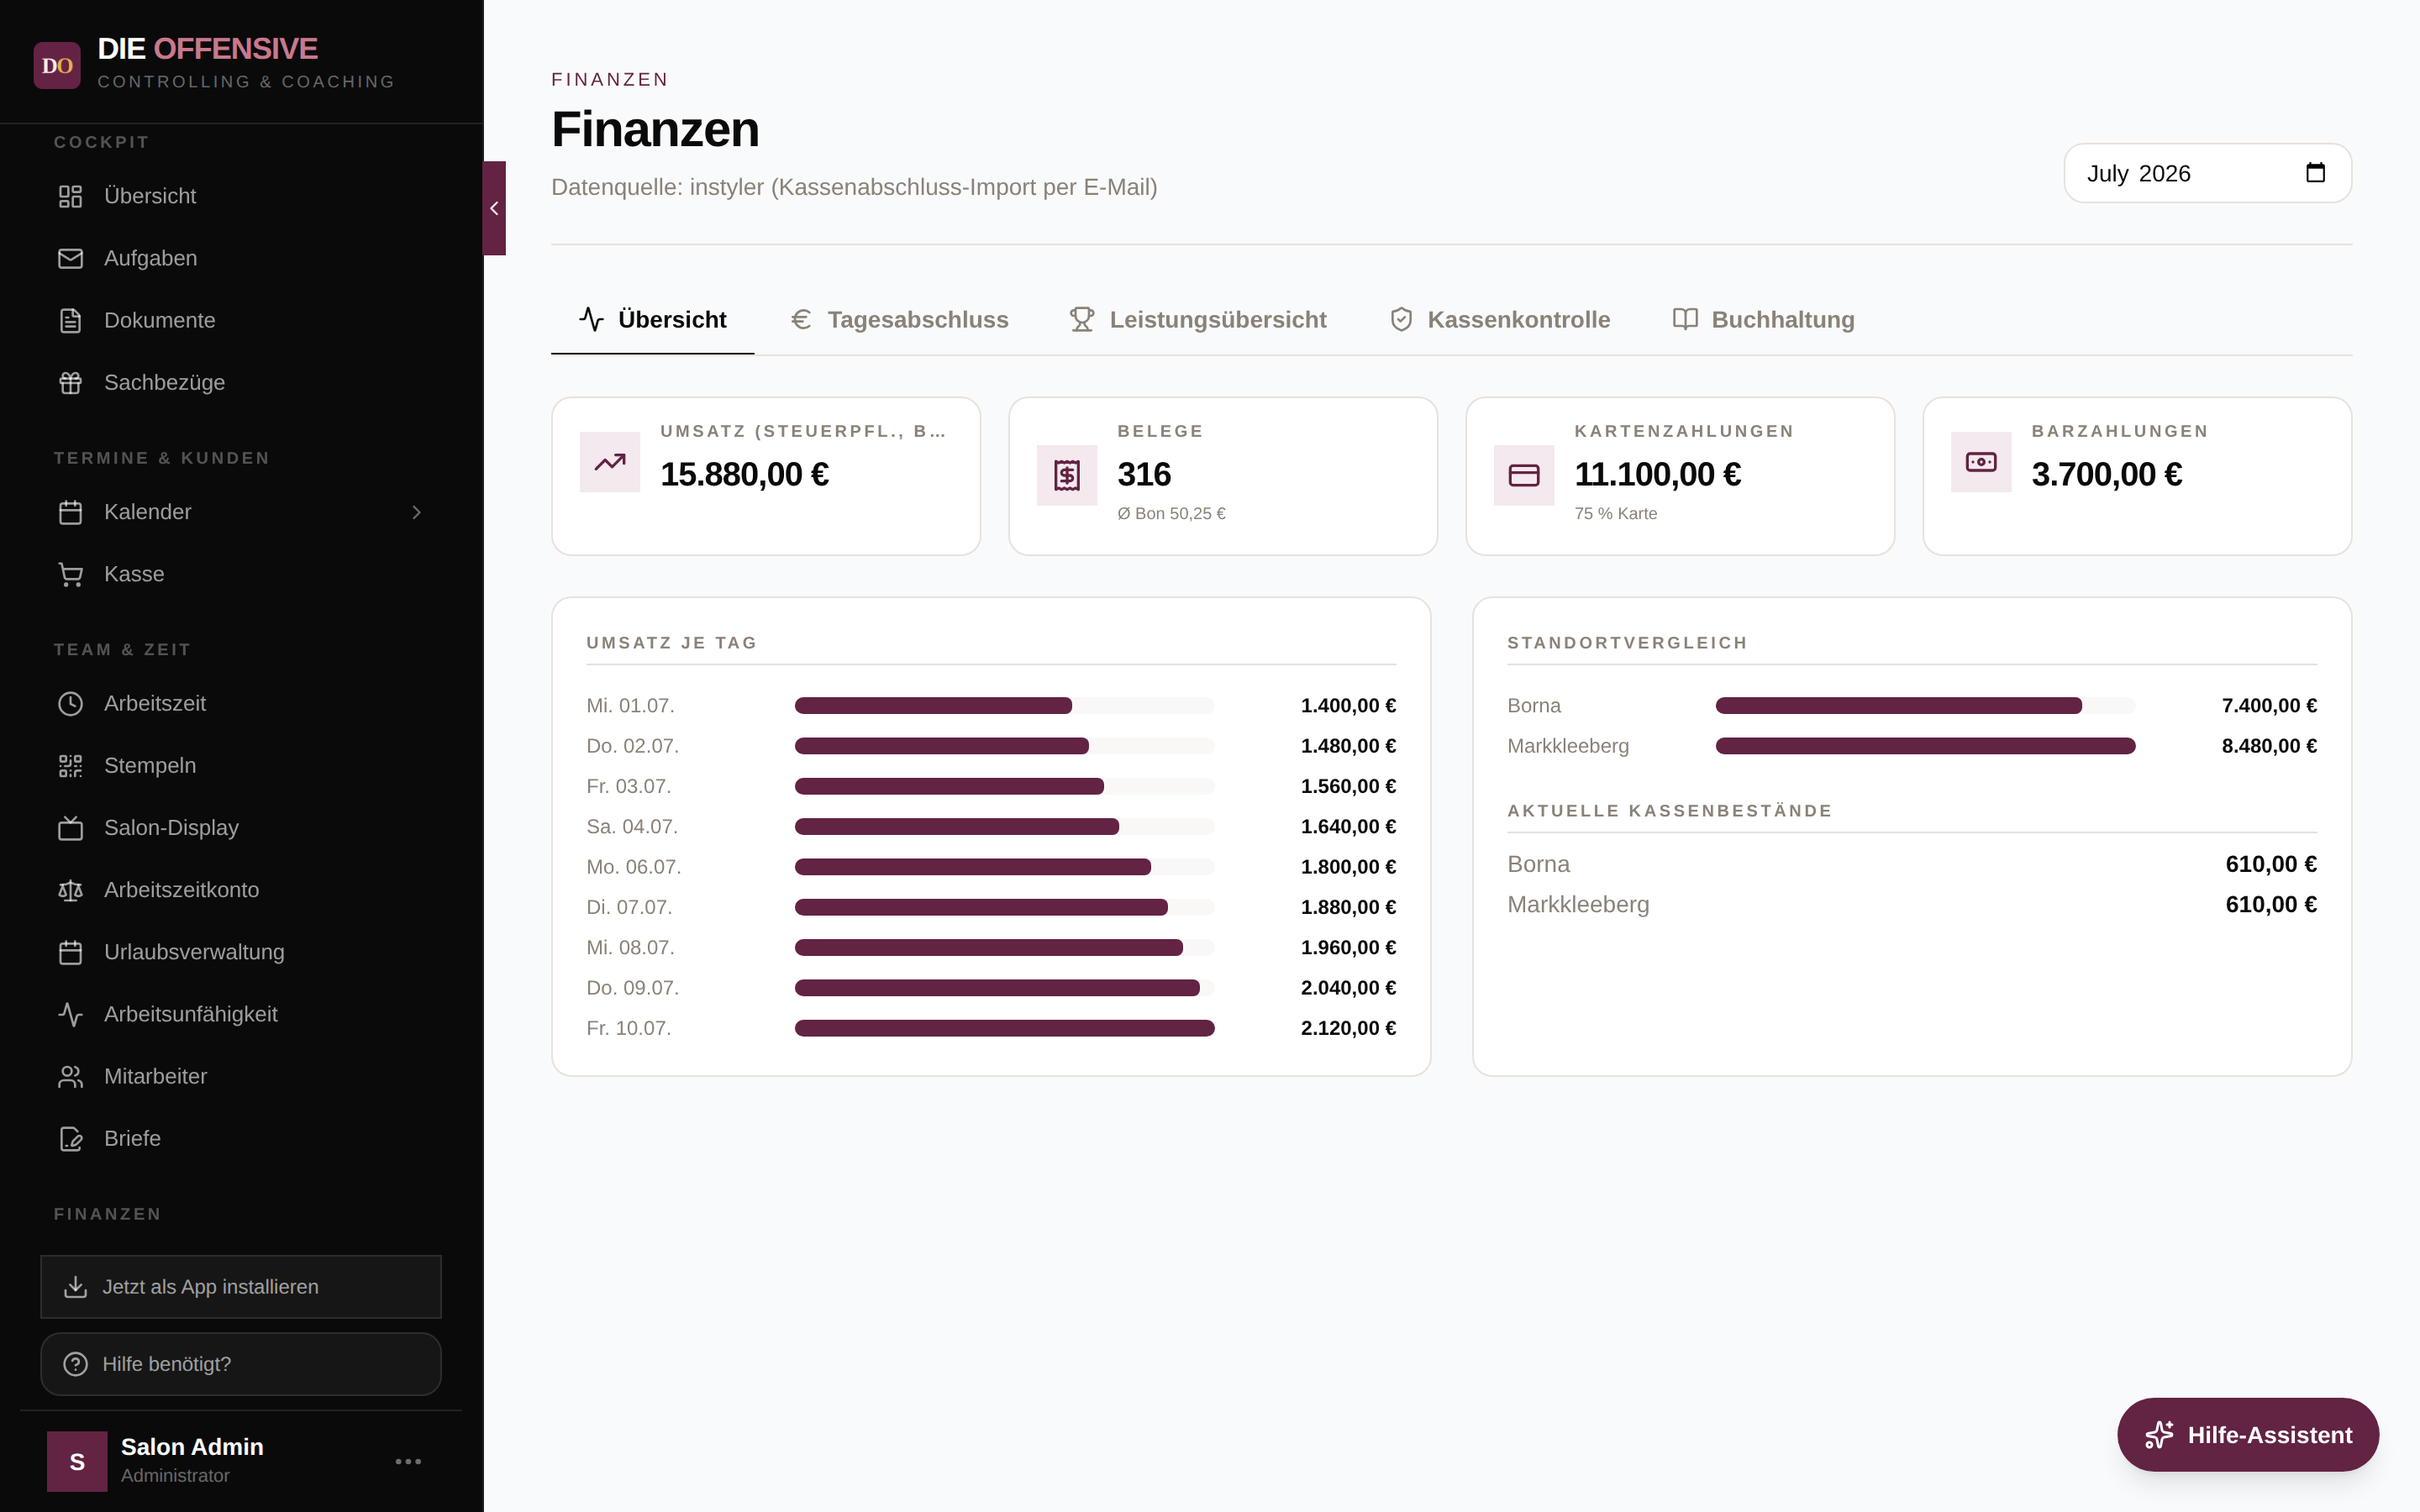Switch to the Kassenkontrolle tab
Viewport: 2420px width, 1512px height.
point(1500,320)
